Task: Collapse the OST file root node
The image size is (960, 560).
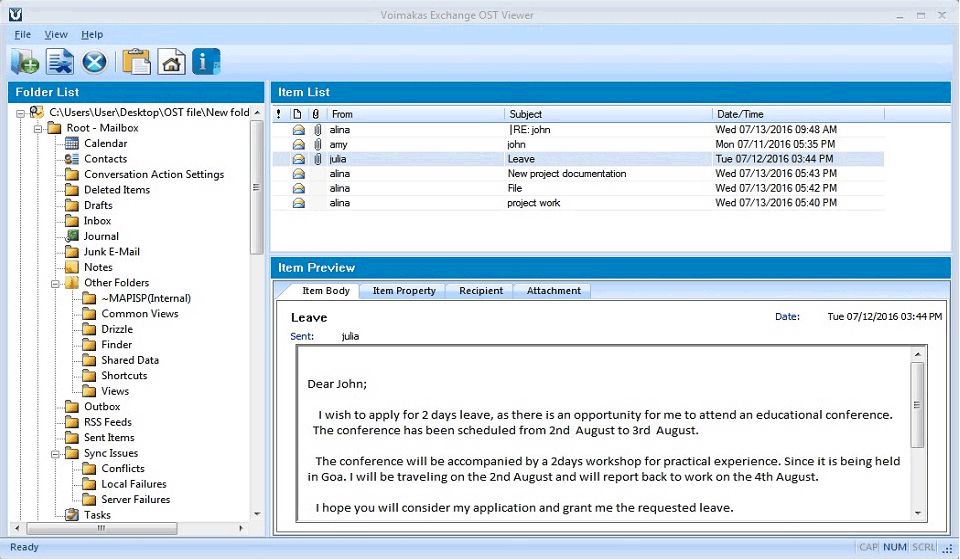Action: [x=20, y=113]
